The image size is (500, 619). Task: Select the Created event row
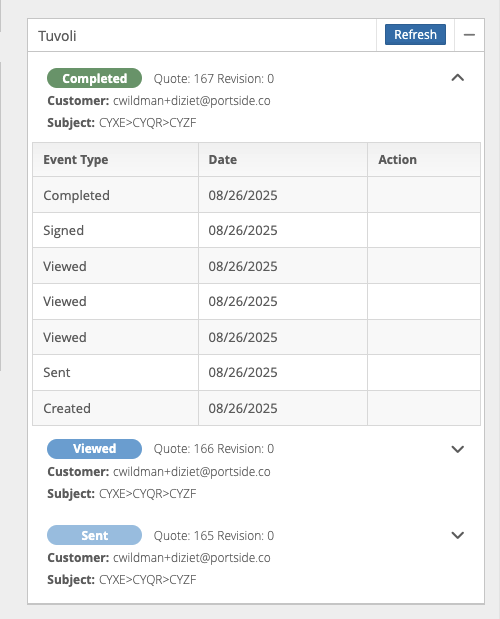coord(257,408)
